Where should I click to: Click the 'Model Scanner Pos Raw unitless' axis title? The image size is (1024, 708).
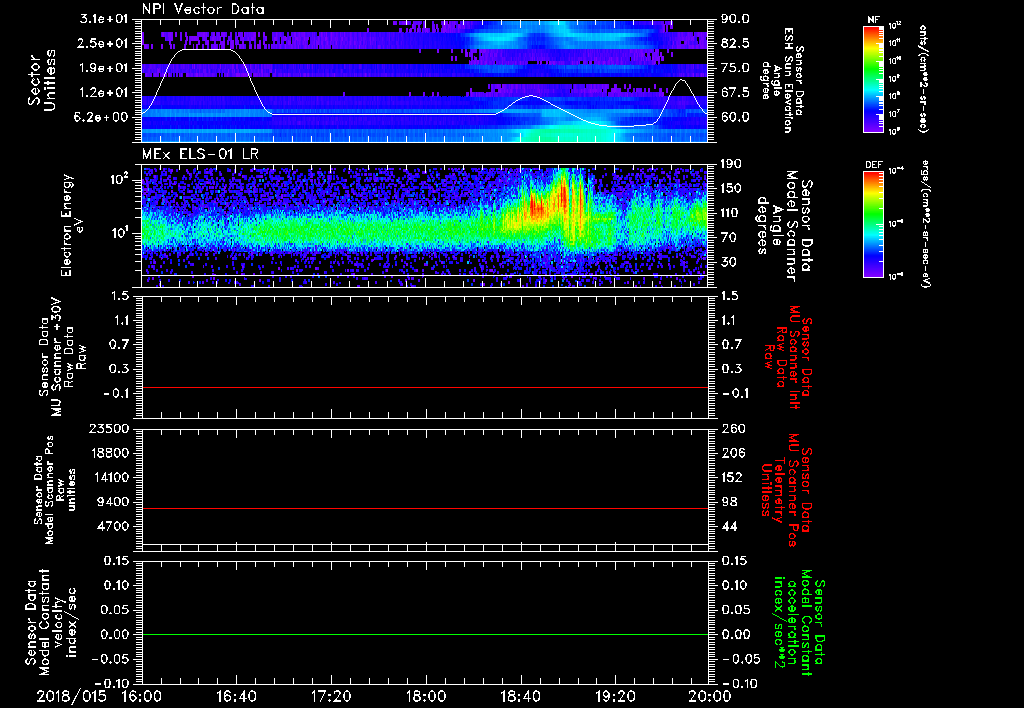coord(56,489)
